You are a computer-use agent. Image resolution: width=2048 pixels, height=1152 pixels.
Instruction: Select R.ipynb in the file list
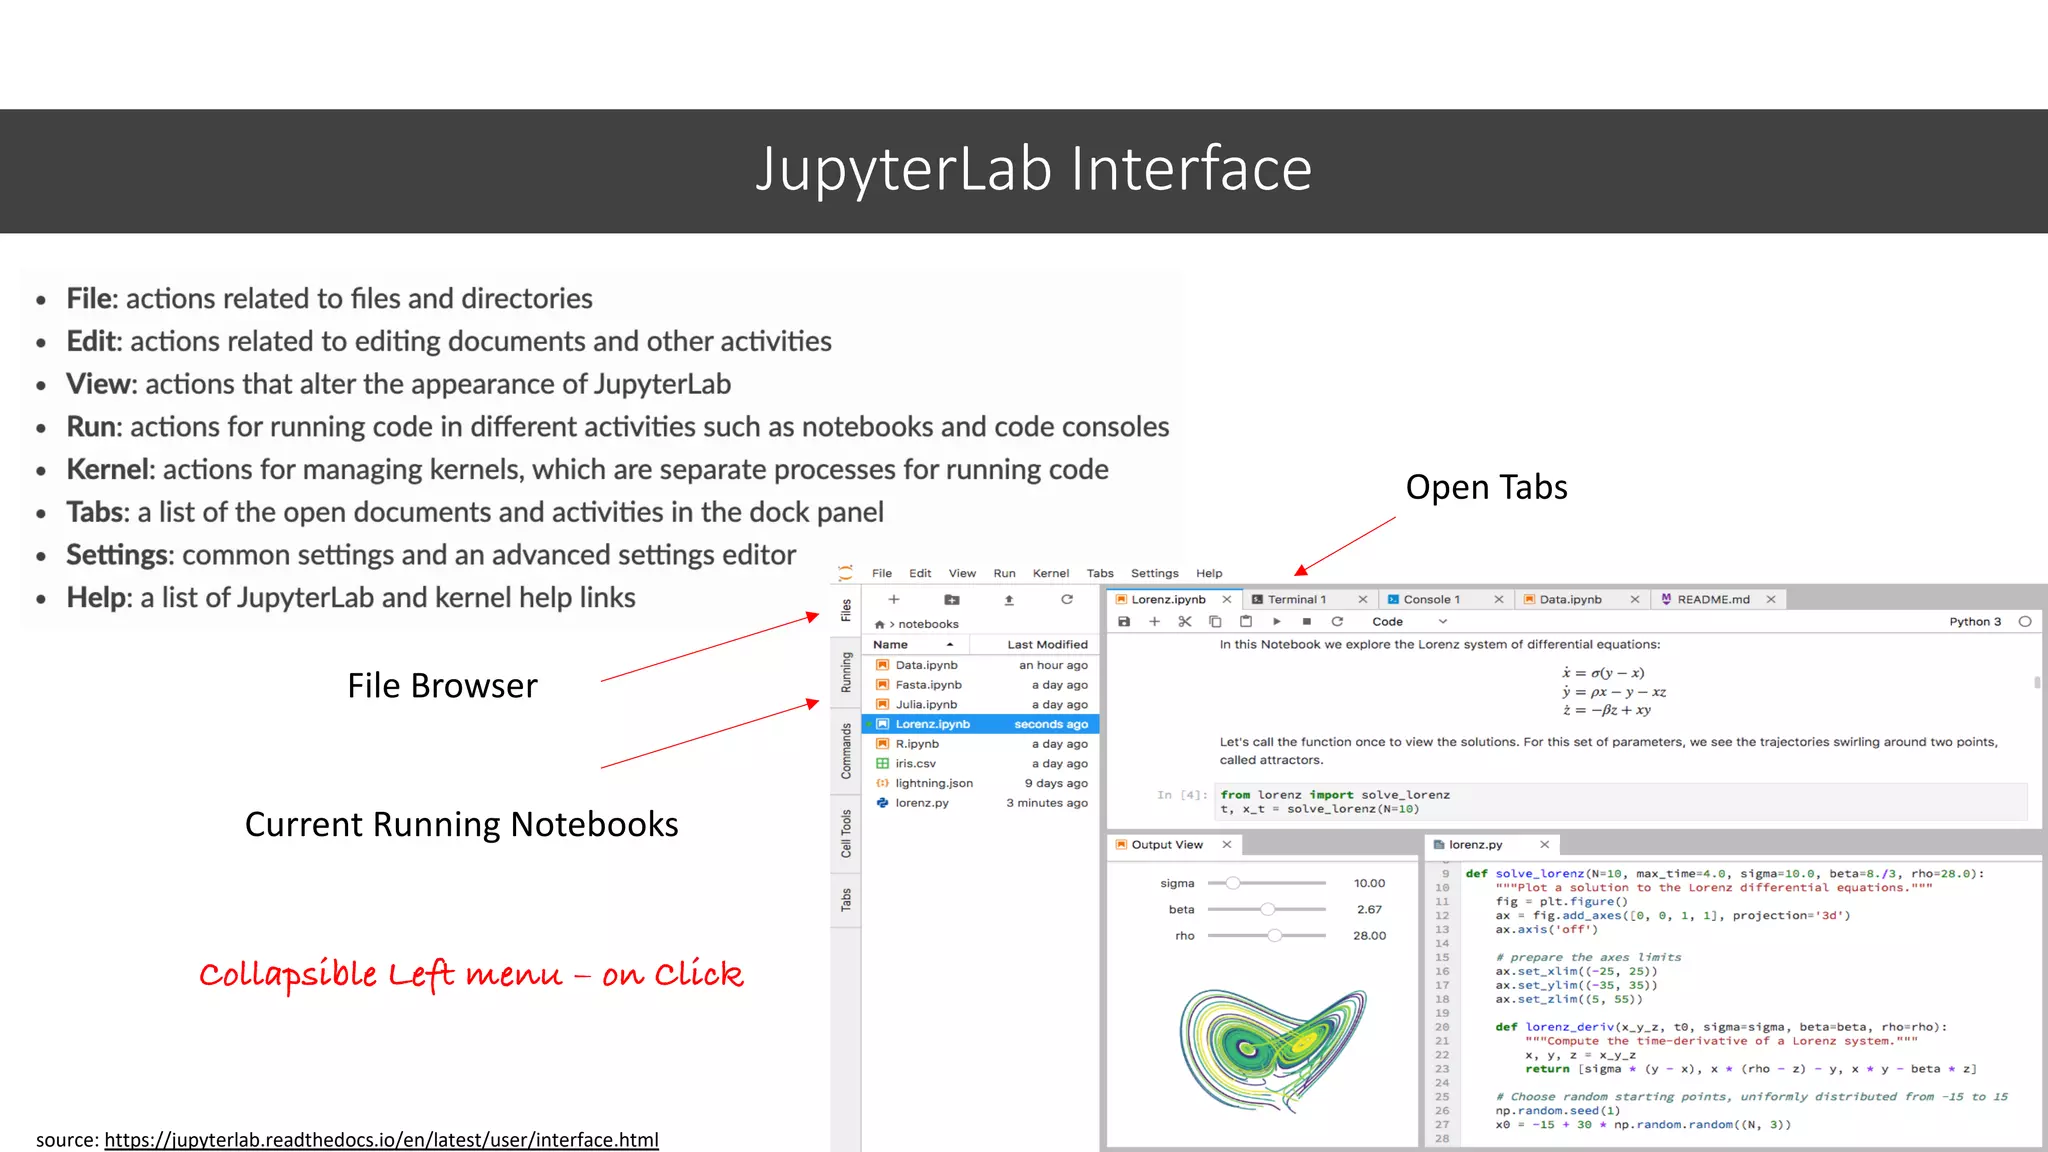pyautogui.click(x=981, y=744)
